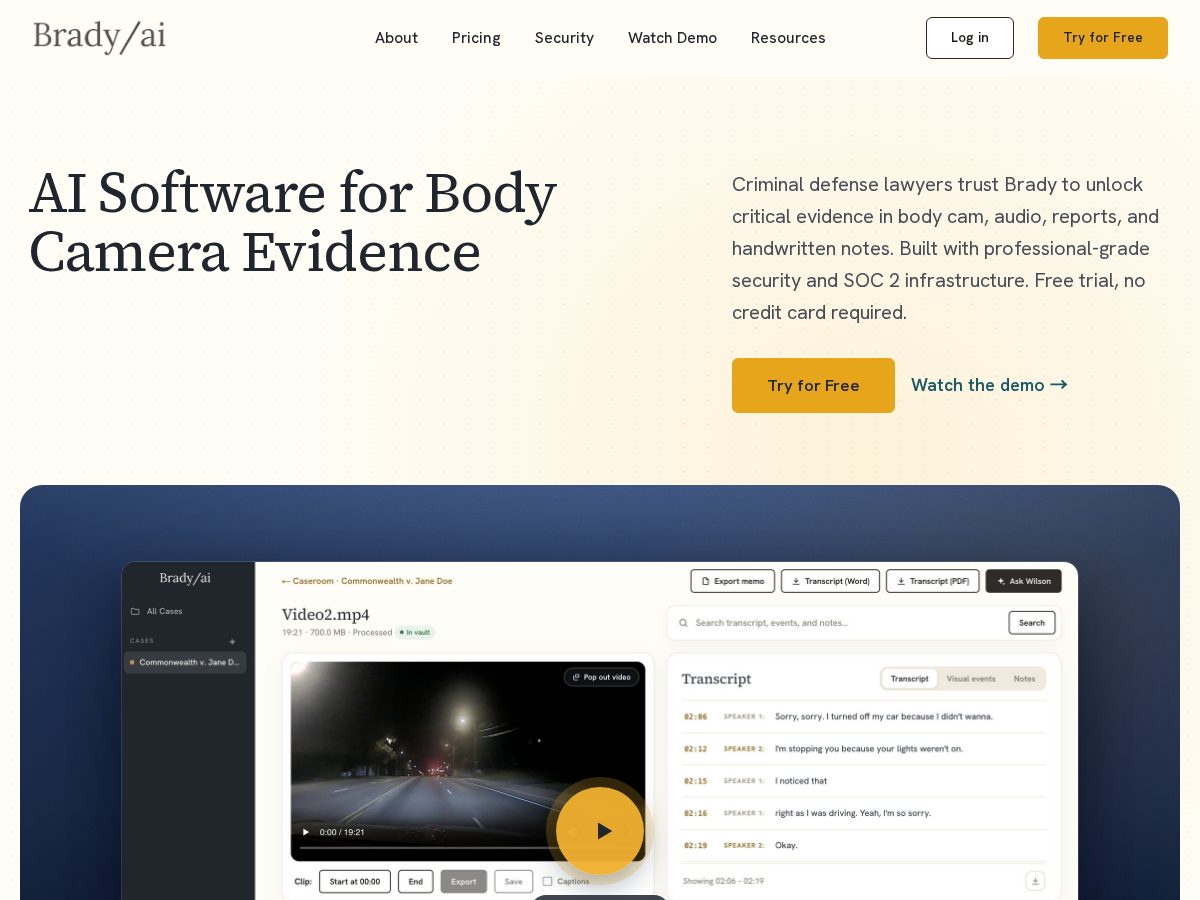1200x900 pixels.
Task: Click the plus icon next to CASES
Action: [x=232, y=641]
